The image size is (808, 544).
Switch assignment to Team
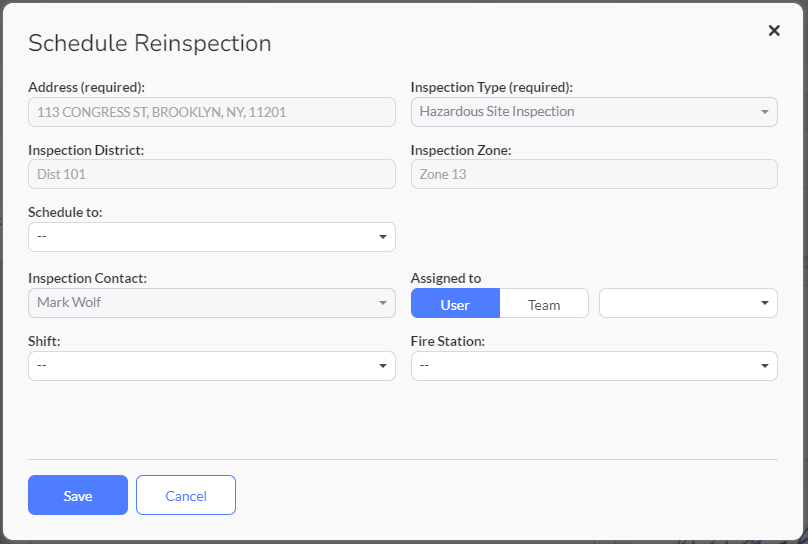click(544, 303)
